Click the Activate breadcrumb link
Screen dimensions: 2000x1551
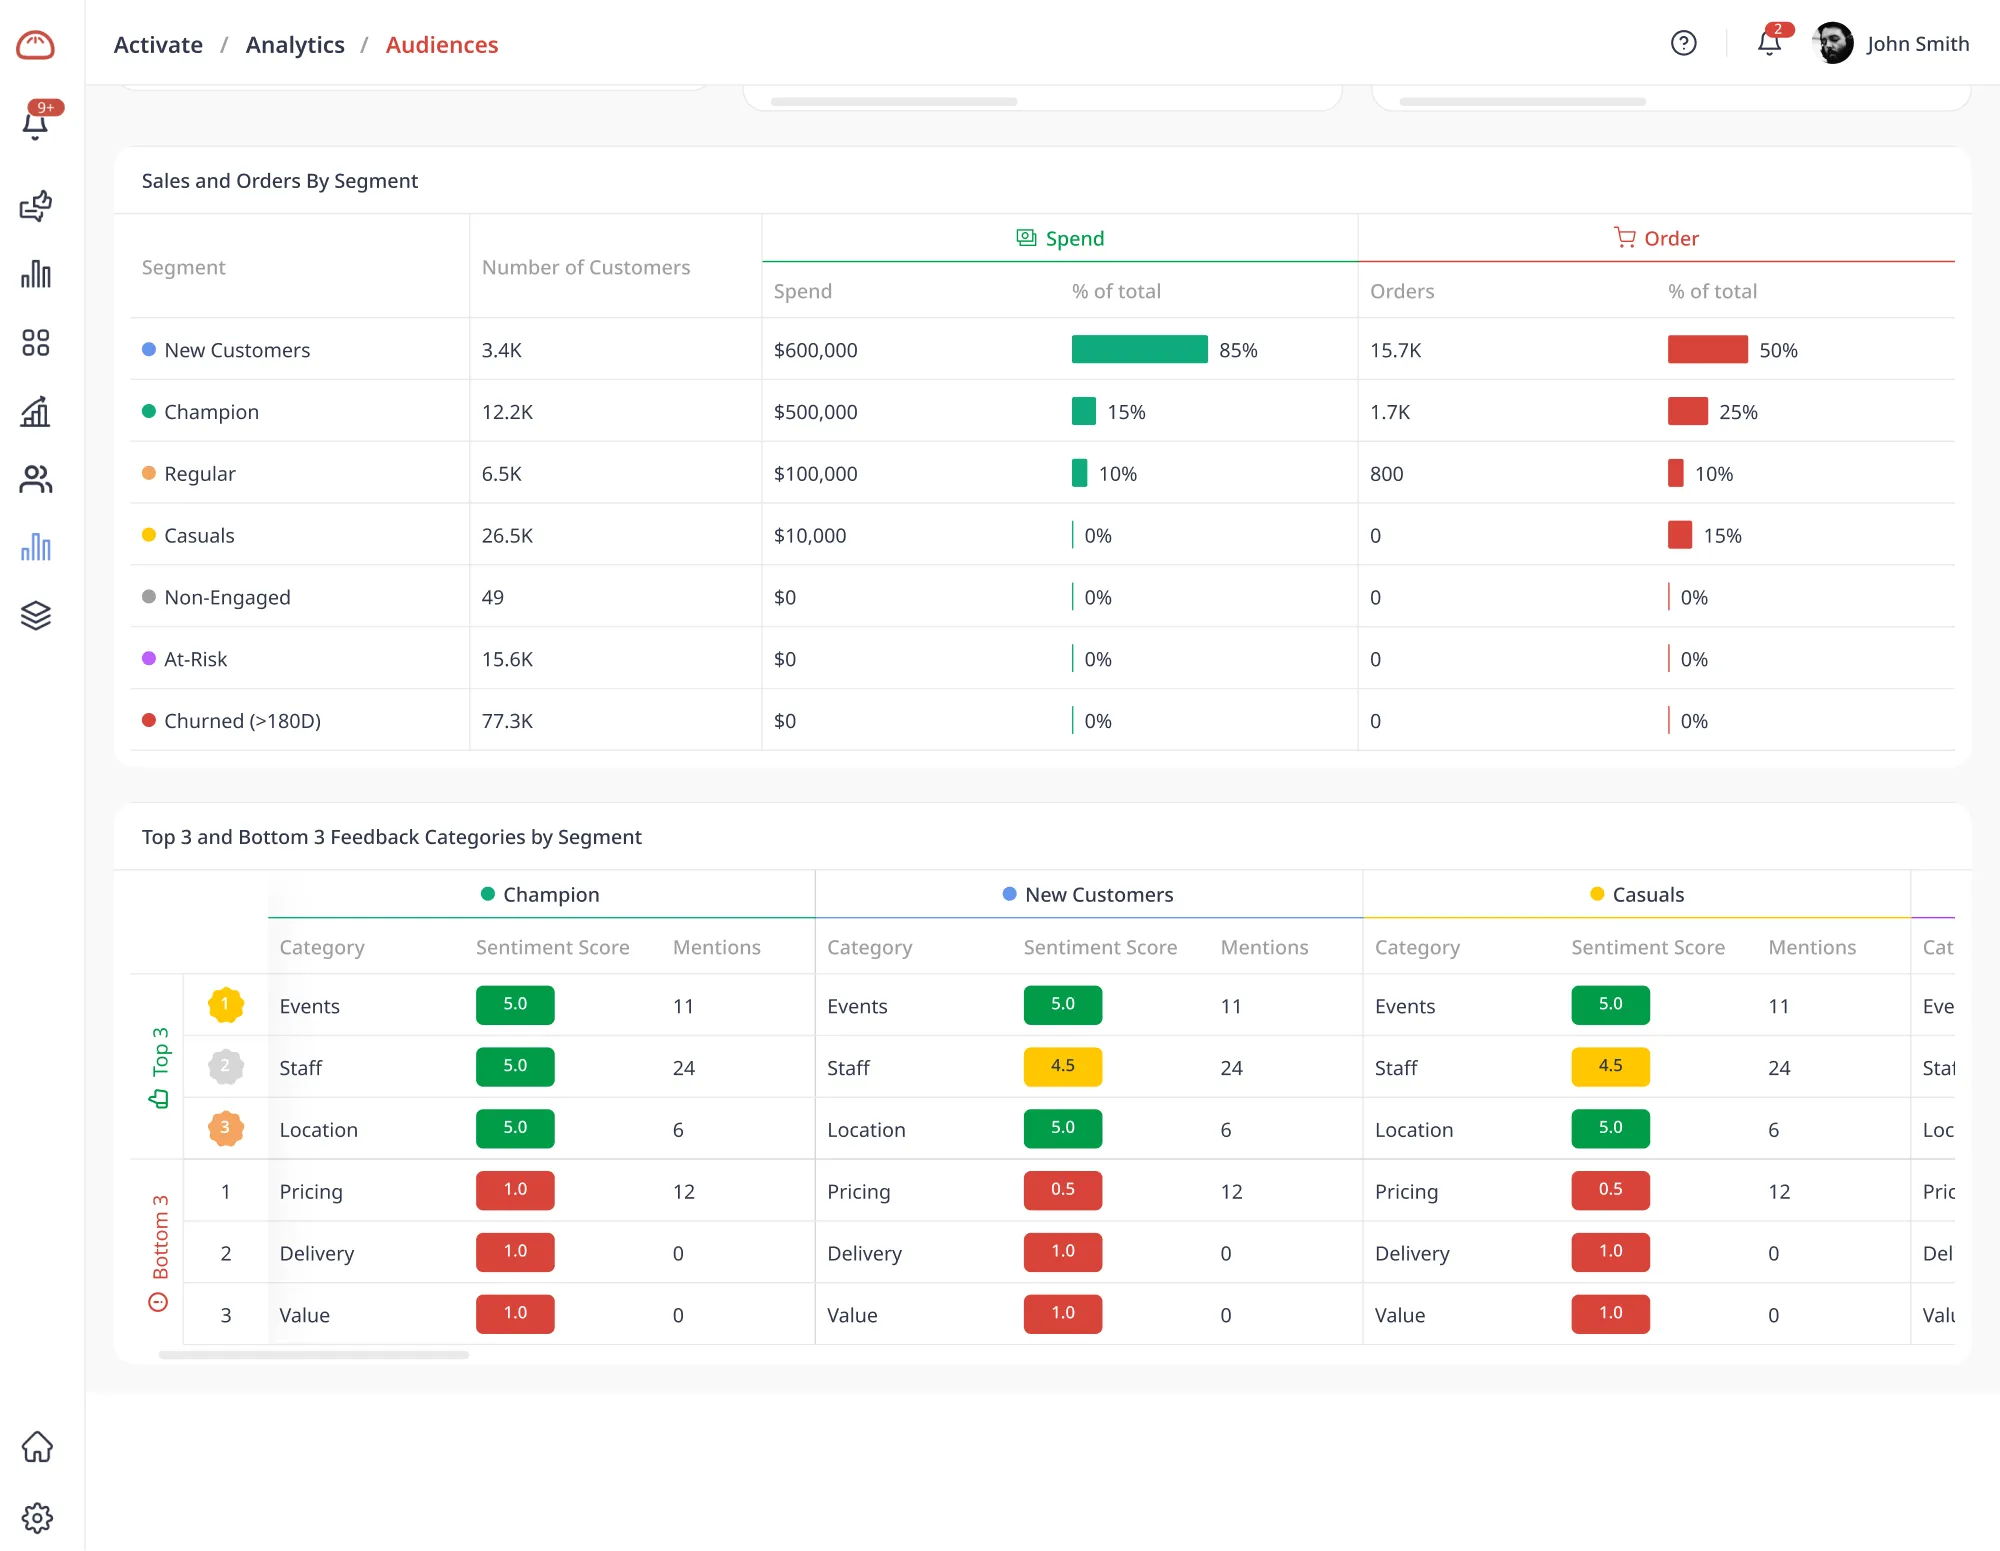(x=158, y=45)
